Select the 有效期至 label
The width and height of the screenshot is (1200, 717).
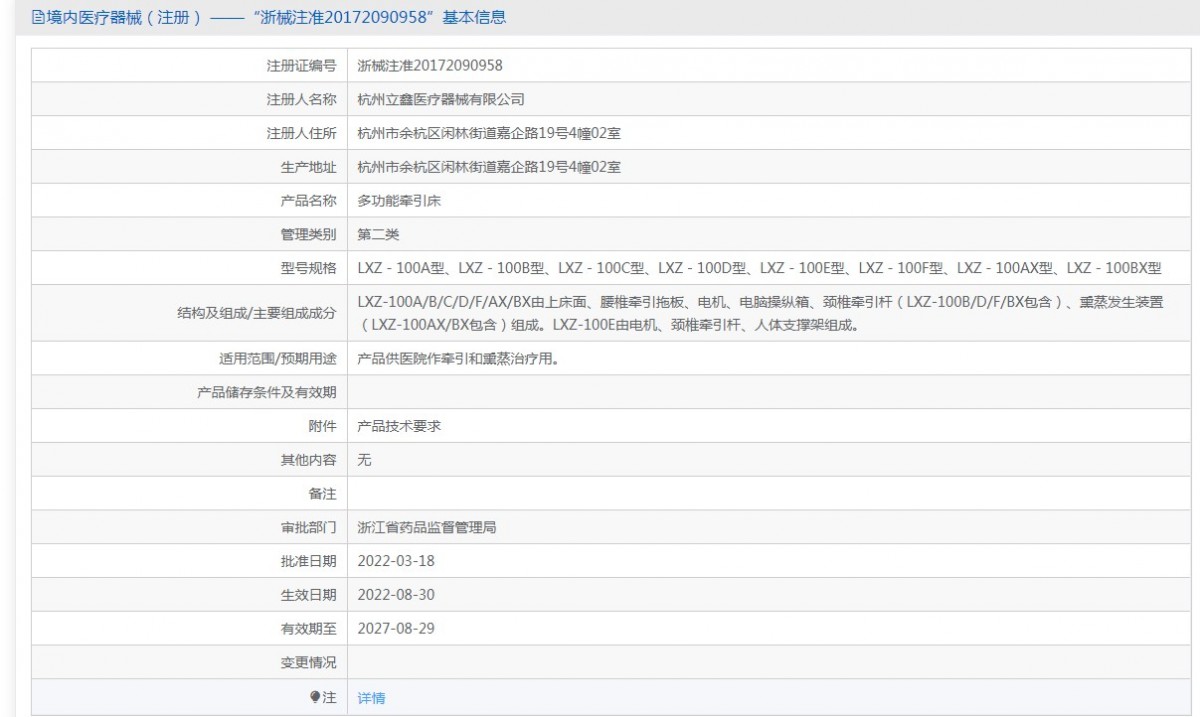[x=308, y=629]
